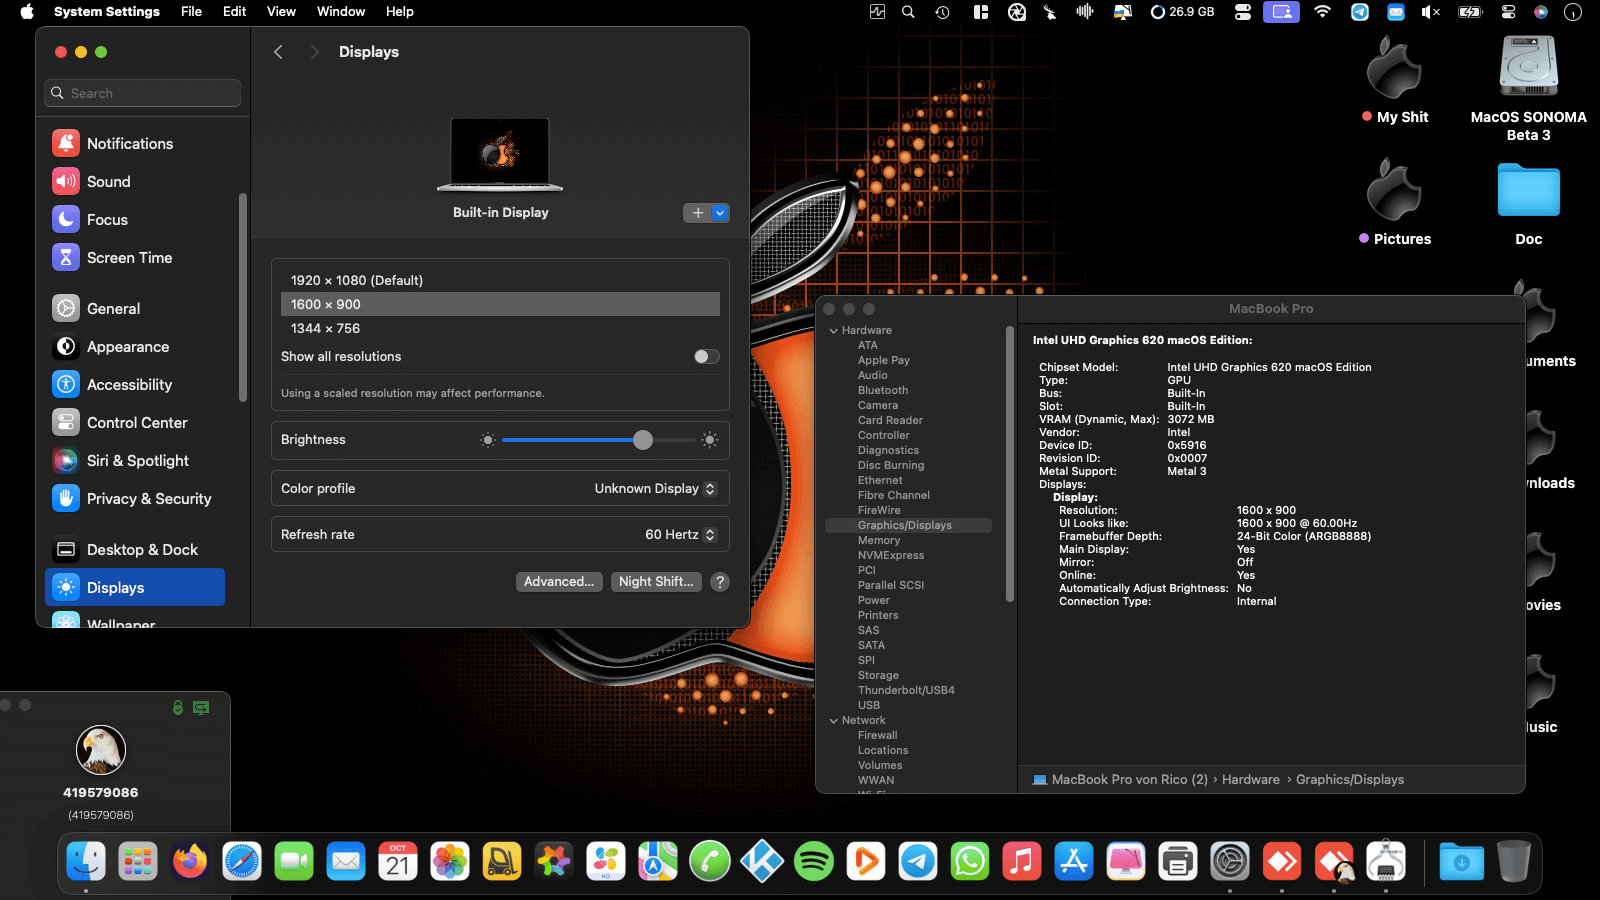
Task: Open the File menu
Action: (x=191, y=12)
